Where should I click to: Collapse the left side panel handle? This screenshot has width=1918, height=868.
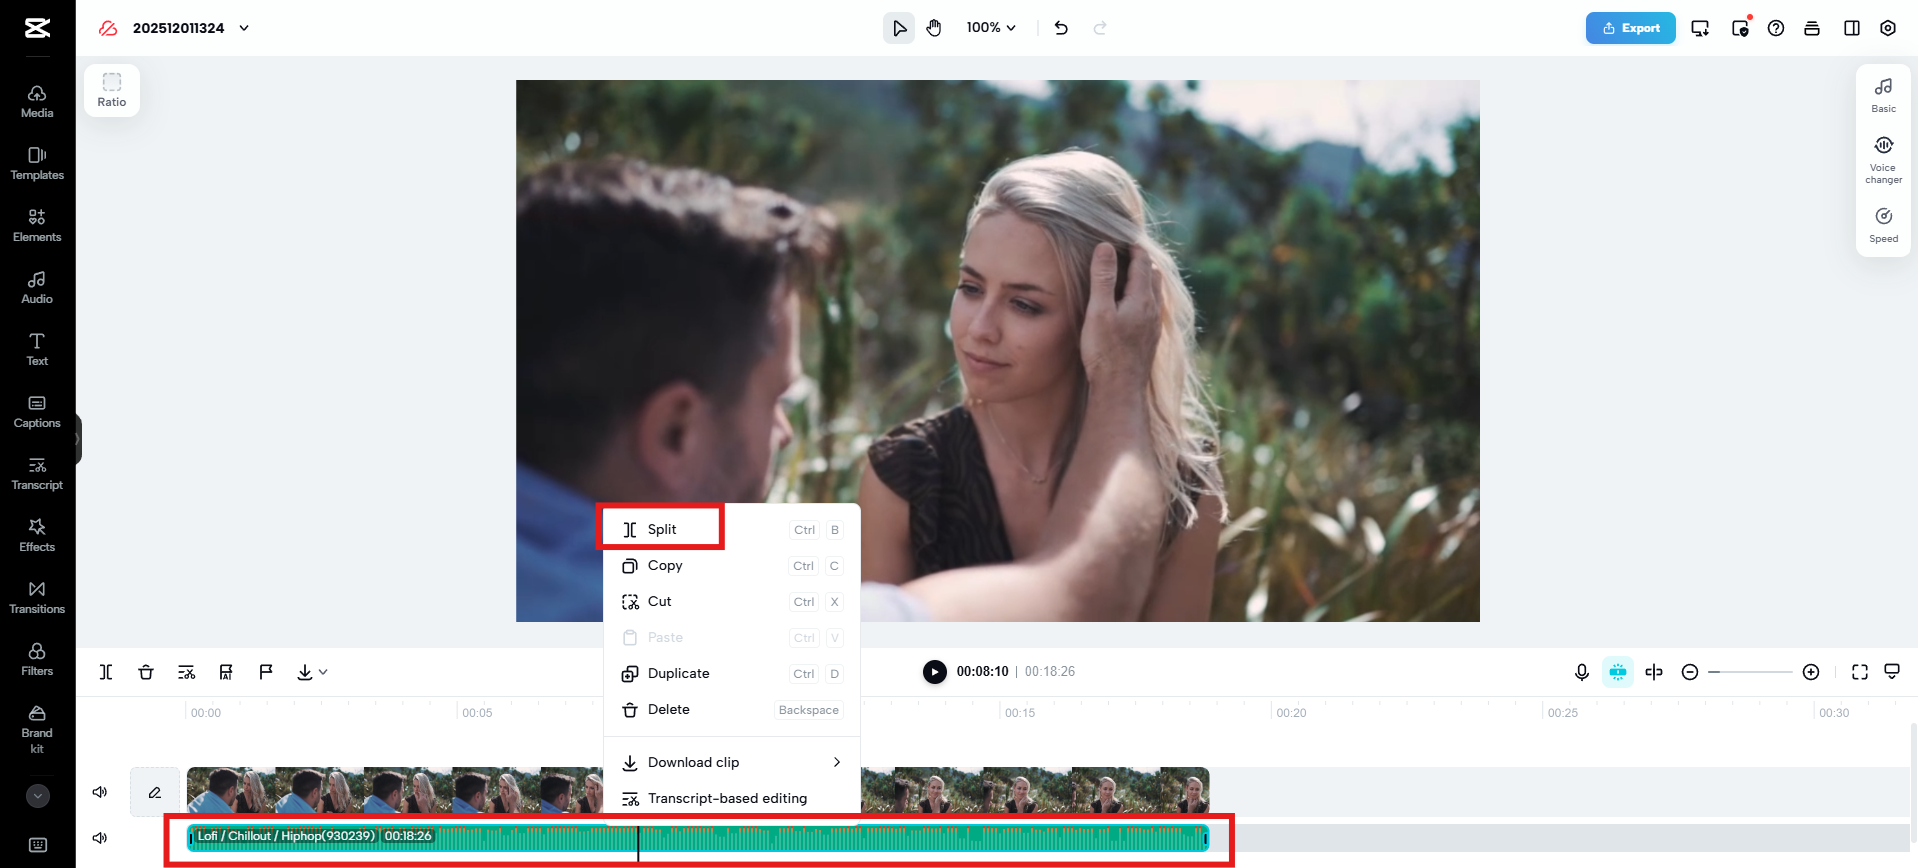[77, 439]
